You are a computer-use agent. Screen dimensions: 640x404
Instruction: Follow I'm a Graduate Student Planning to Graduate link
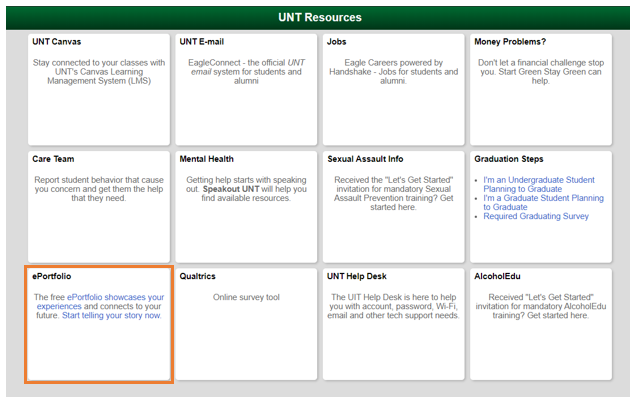click(543, 202)
